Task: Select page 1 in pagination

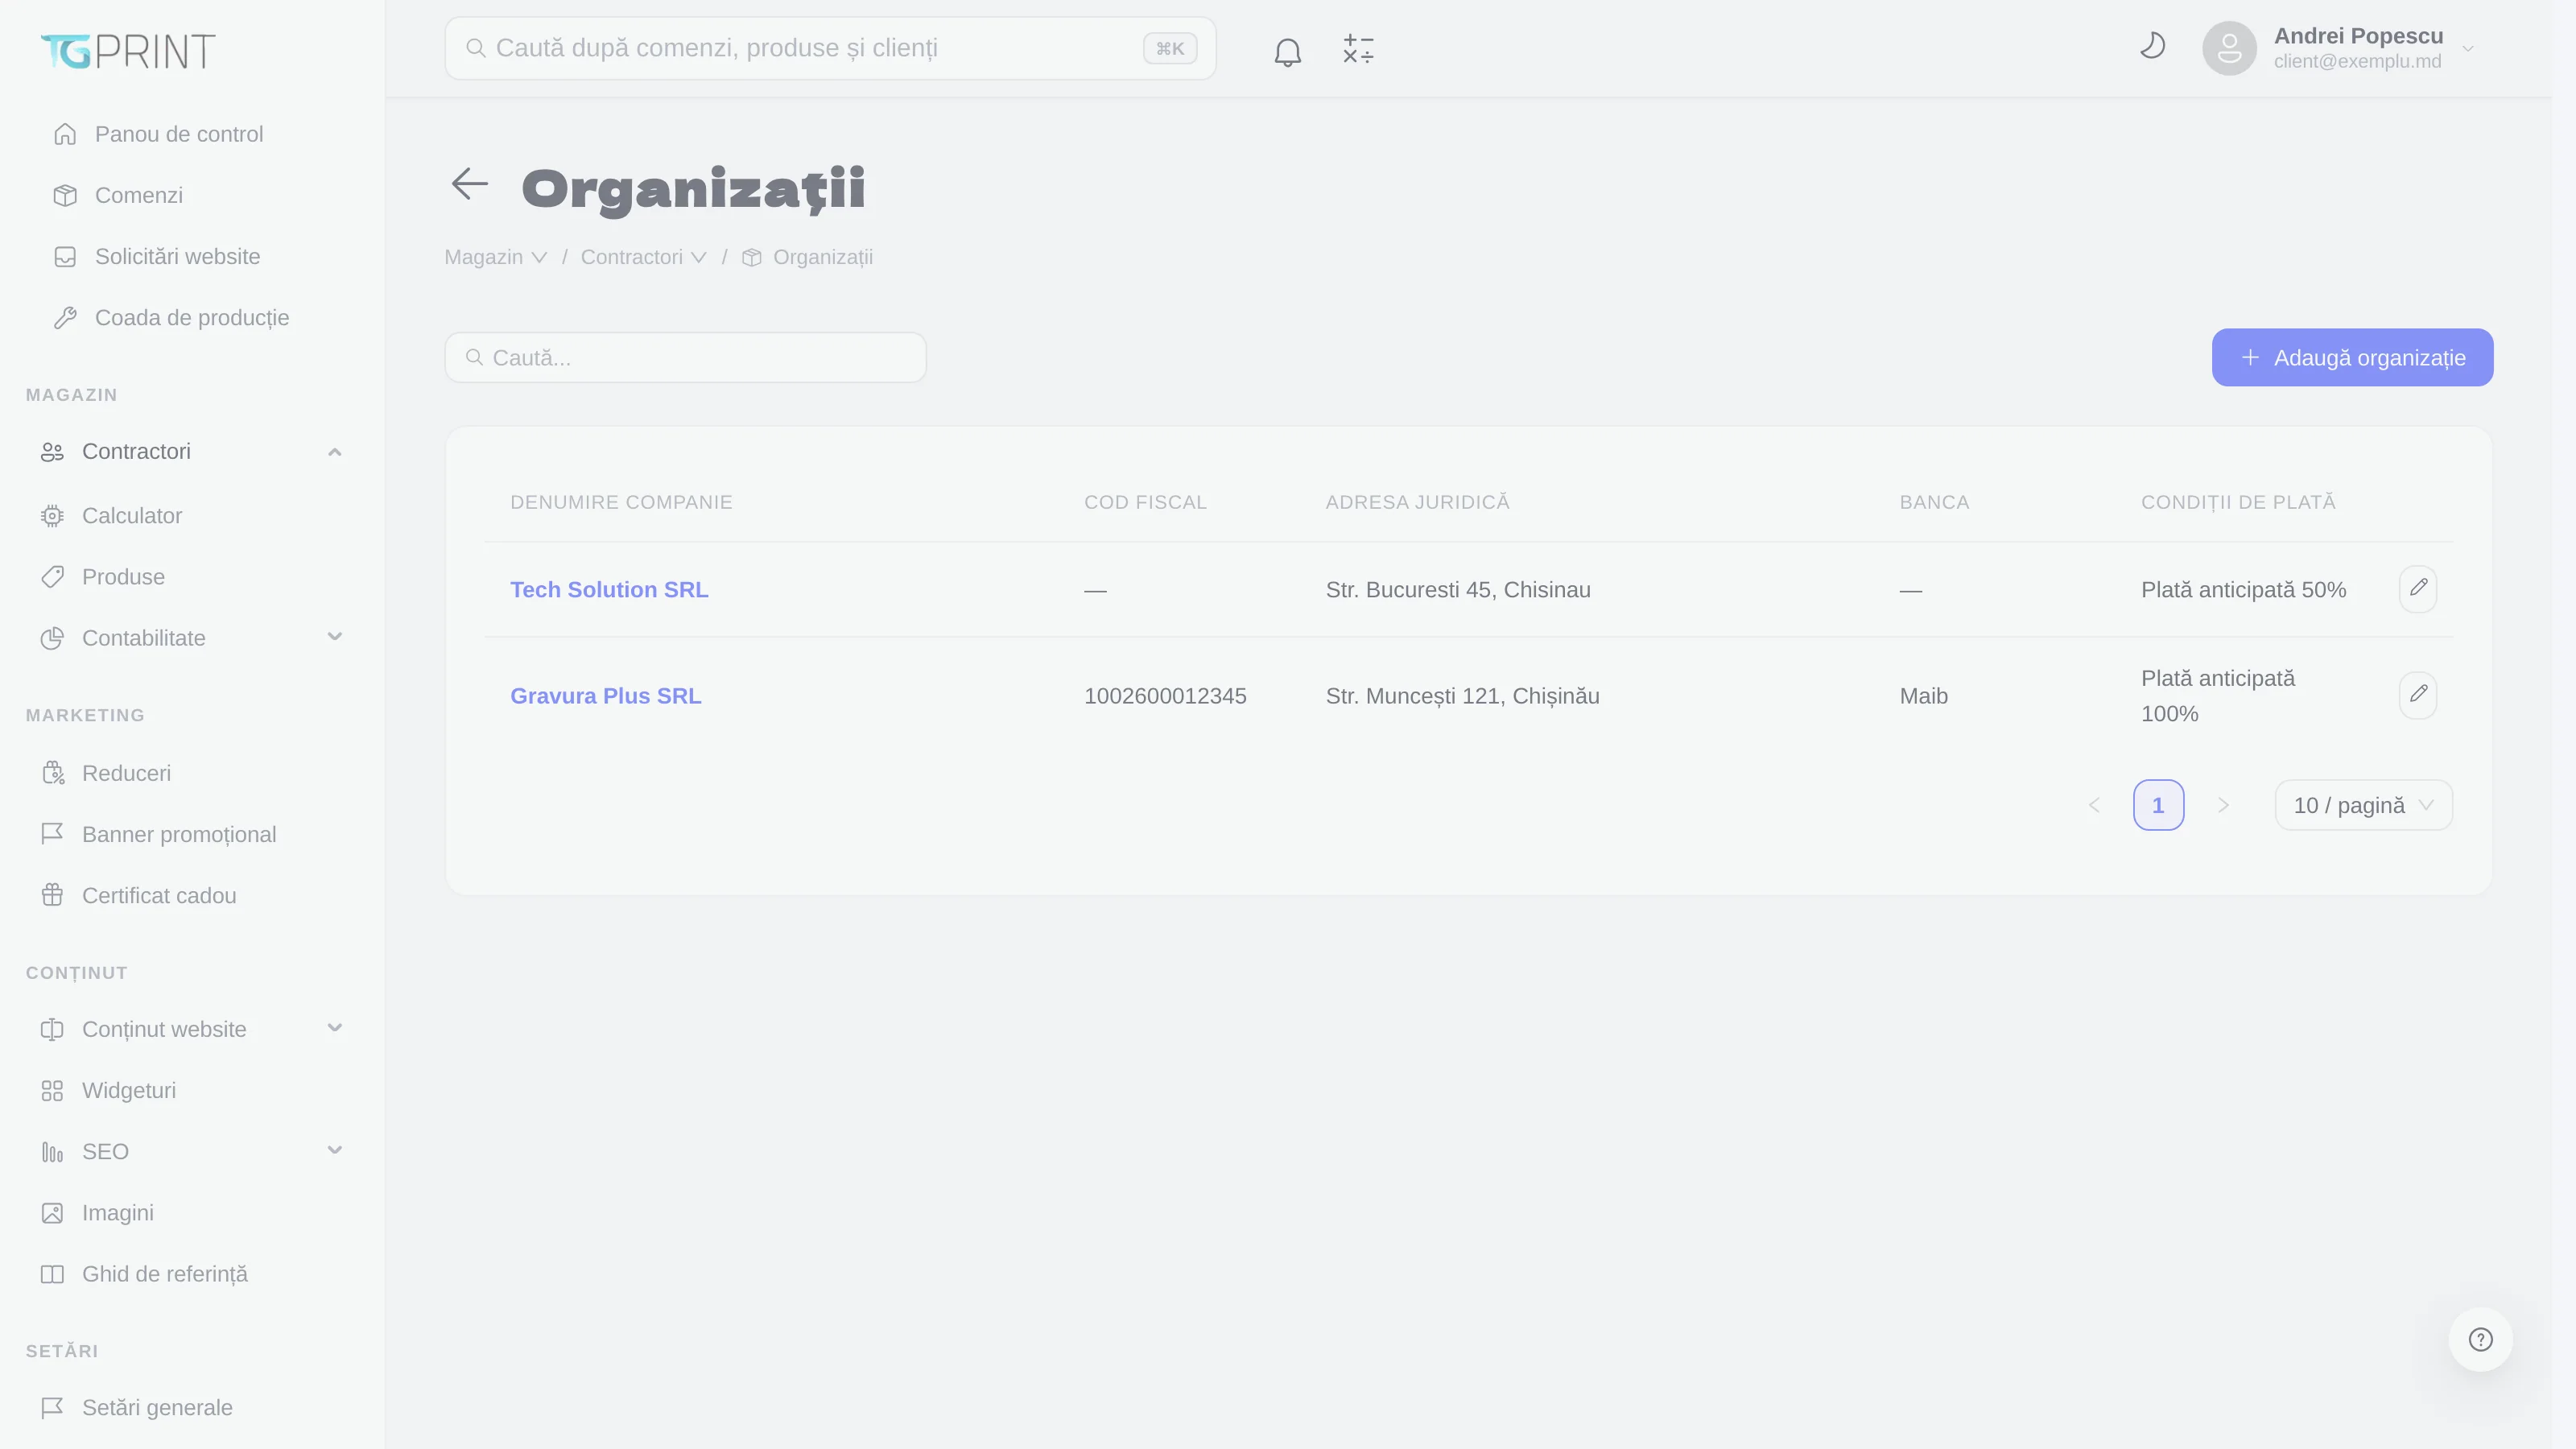Action: [2158, 805]
